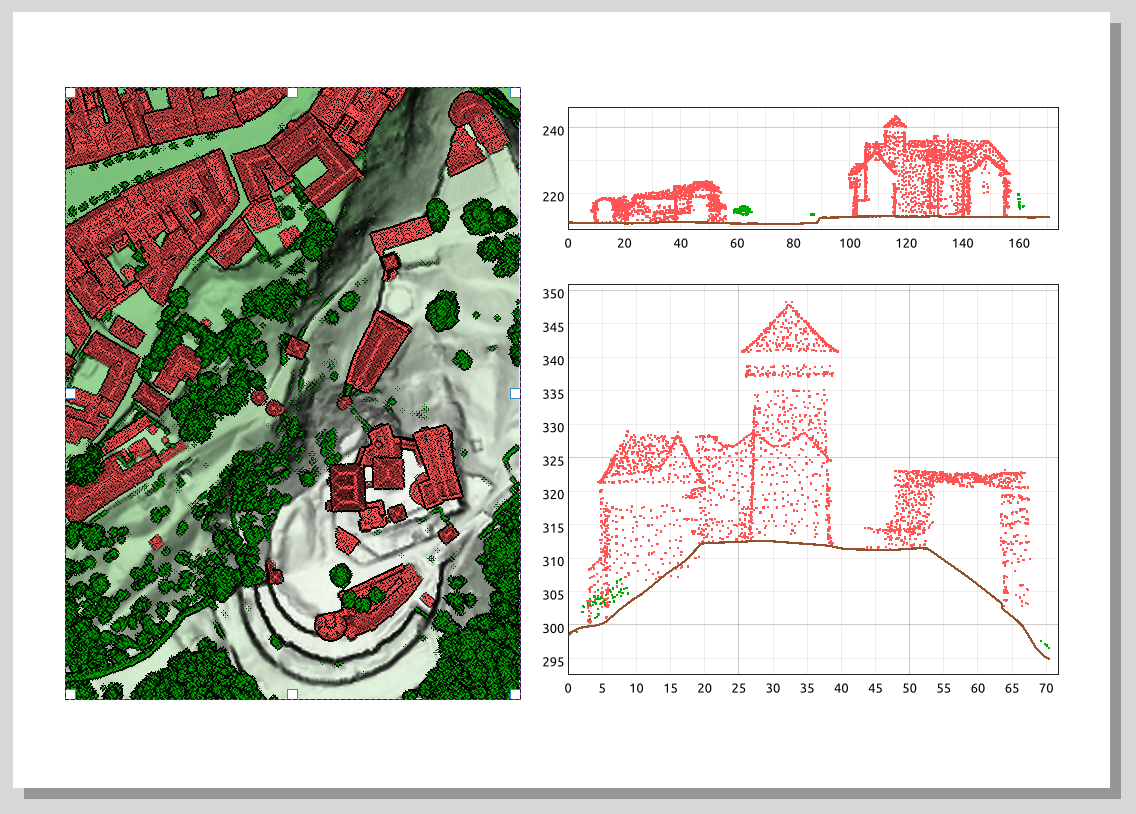Click the green vegetation points near 60 in upper profile

coord(742,210)
